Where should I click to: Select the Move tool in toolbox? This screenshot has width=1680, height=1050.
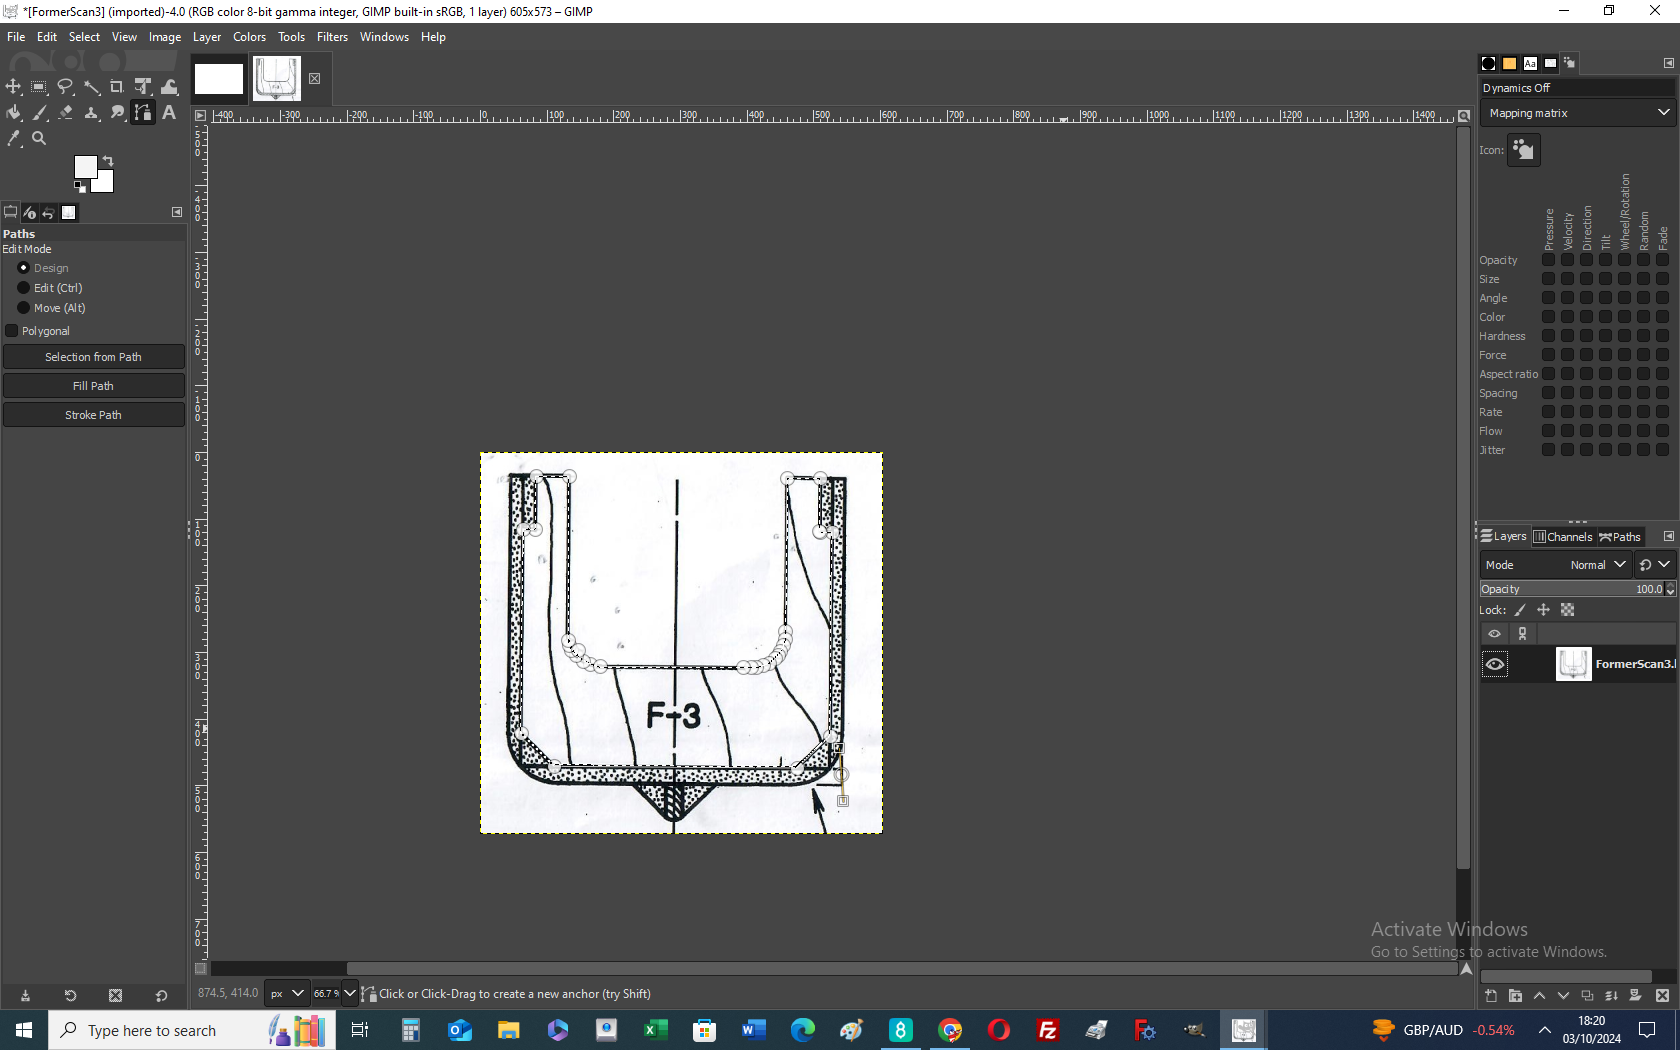tap(13, 87)
